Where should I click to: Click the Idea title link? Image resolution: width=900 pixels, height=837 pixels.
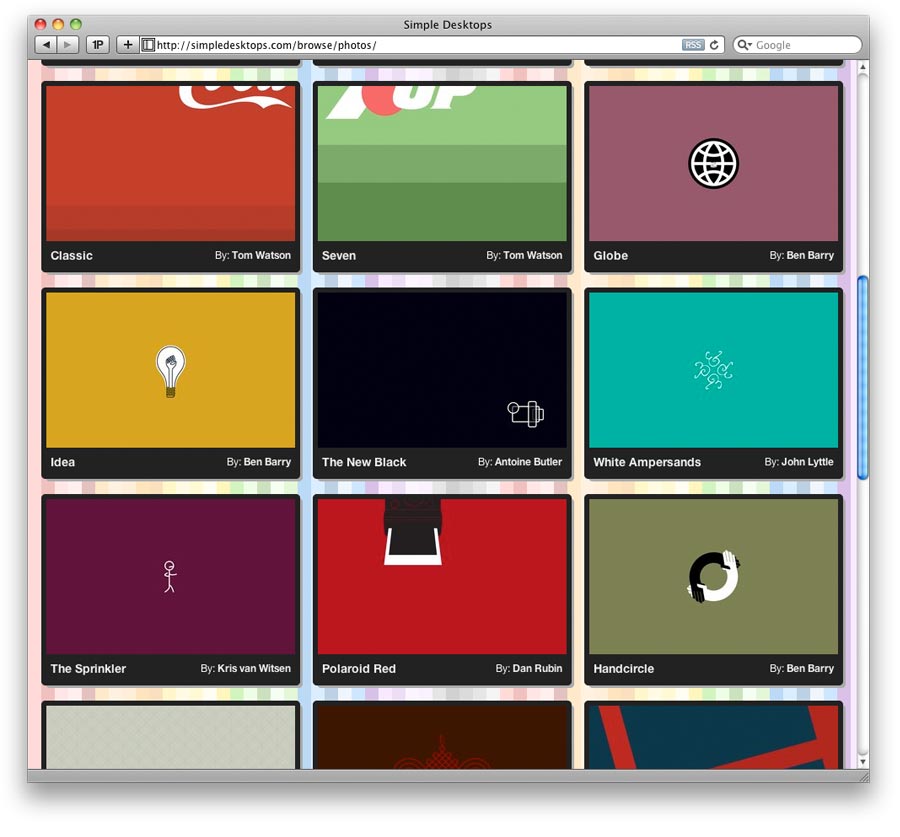63,462
